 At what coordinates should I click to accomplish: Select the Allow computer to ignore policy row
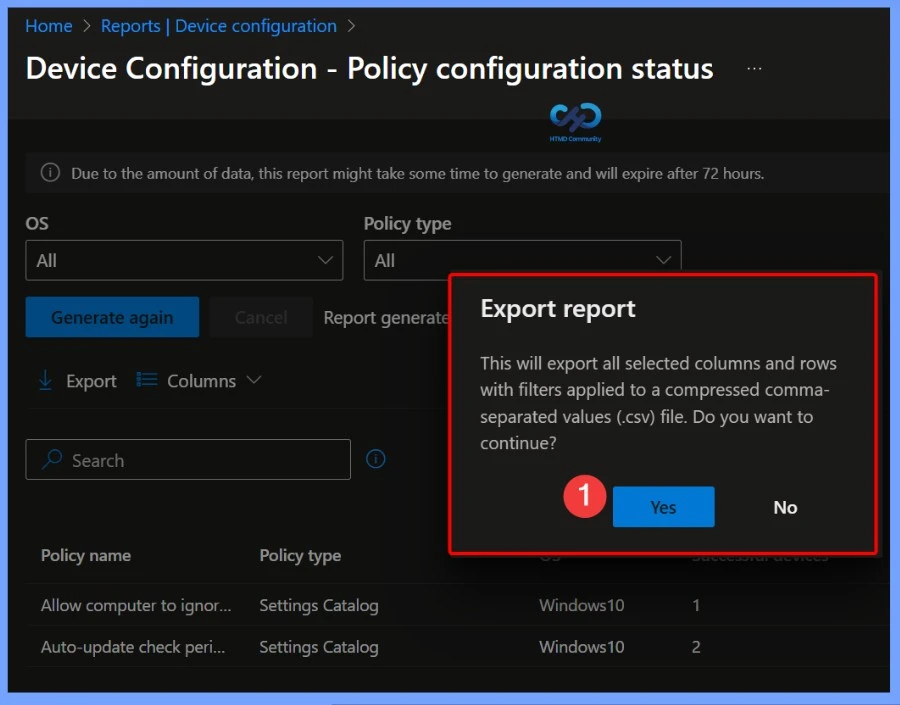pyautogui.click(x=135, y=605)
